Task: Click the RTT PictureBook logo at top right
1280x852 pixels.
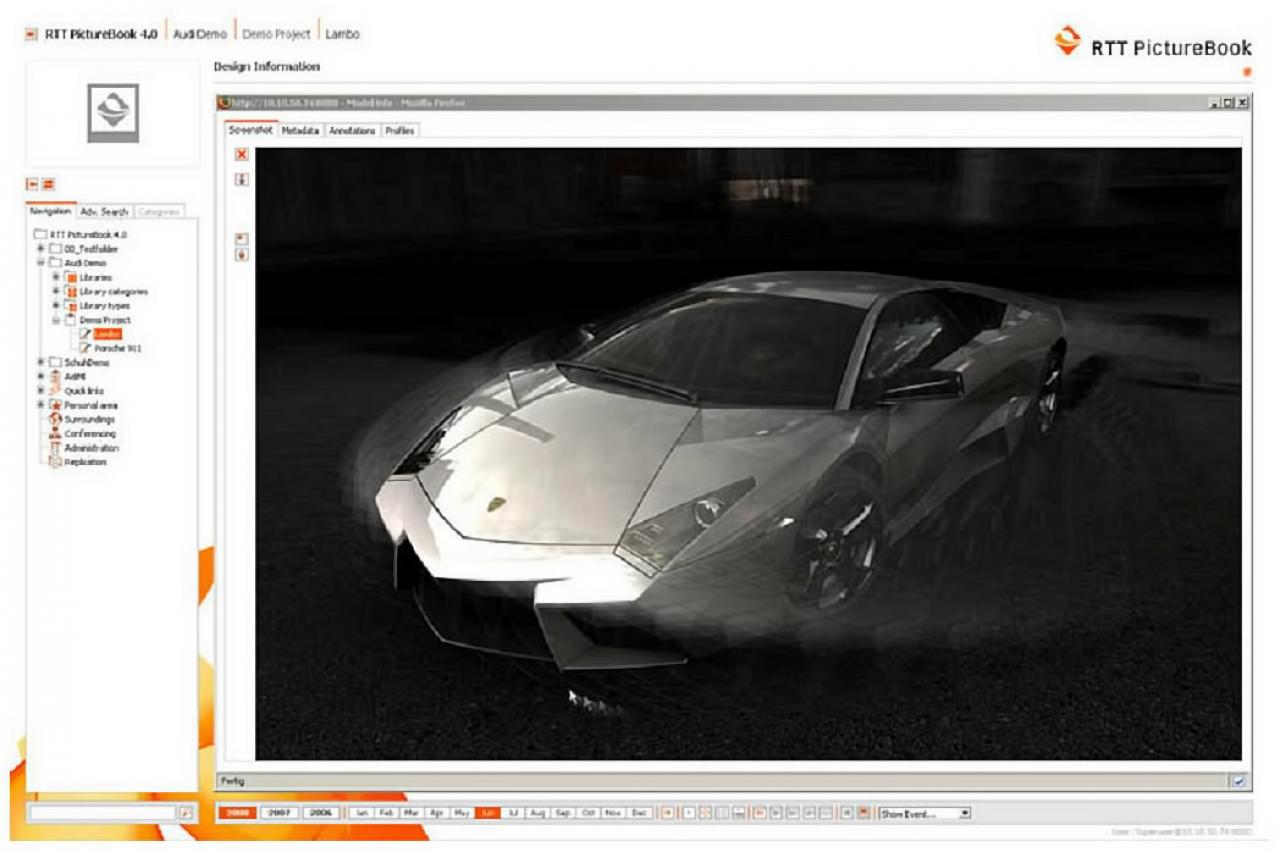Action: tap(1153, 42)
